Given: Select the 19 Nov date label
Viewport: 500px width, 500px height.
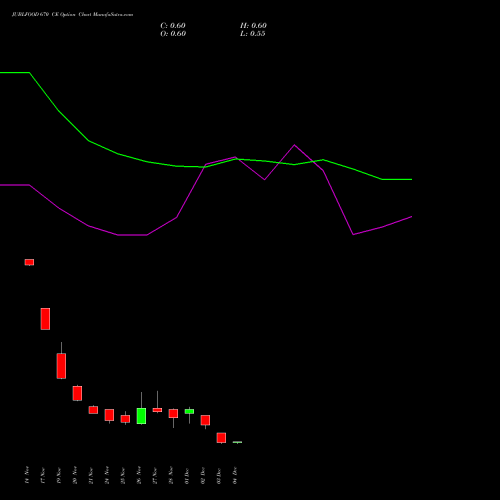Looking at the screenshot, I should pyautogui.click(x=59, y=475).
